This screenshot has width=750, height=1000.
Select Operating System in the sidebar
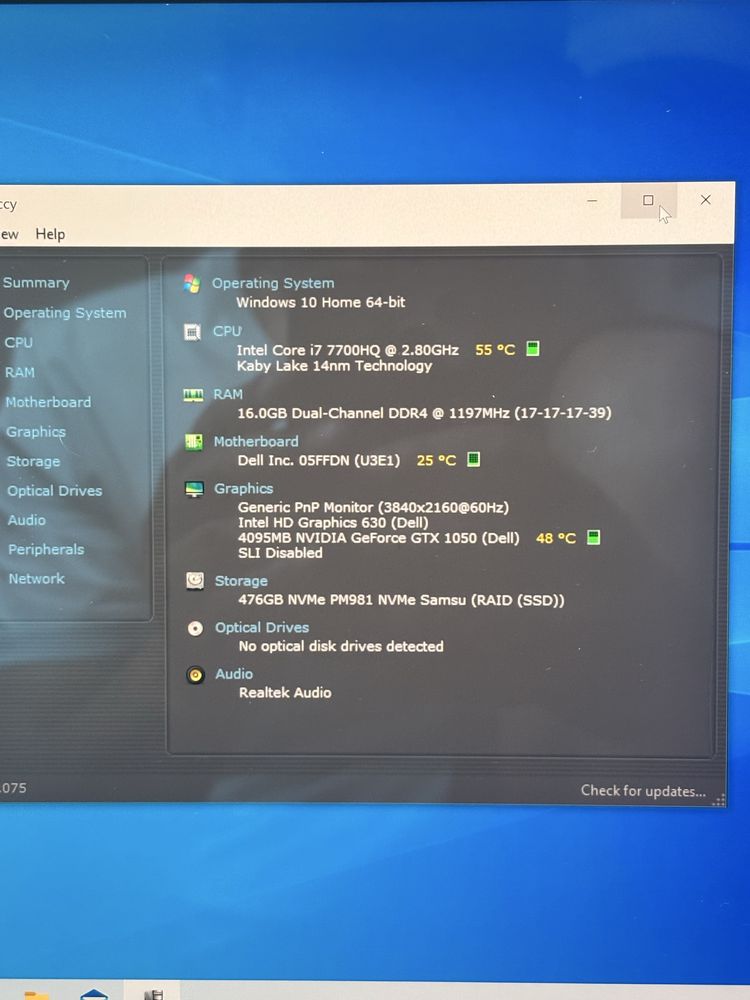coord(65,312)
